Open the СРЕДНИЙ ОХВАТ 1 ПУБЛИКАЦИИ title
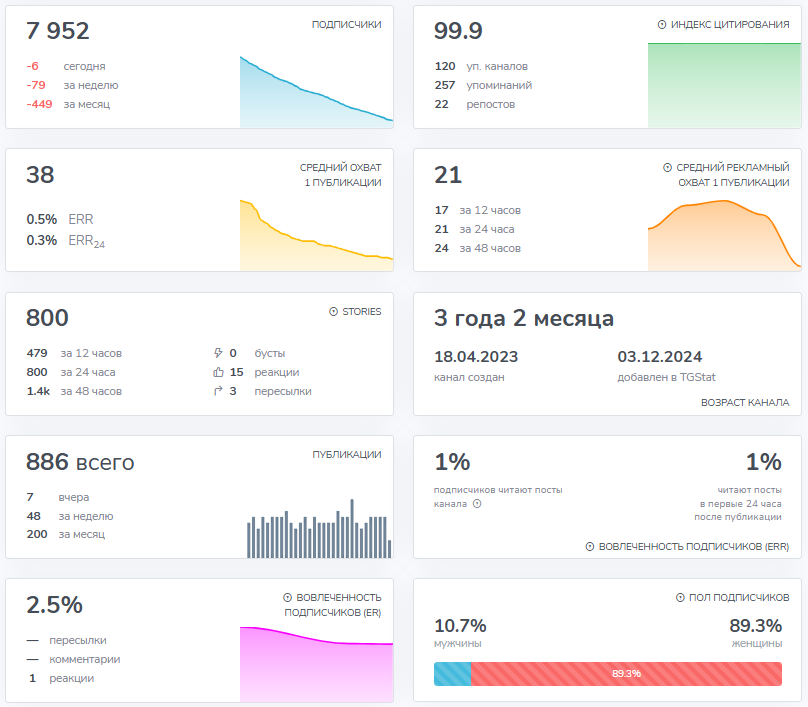808x707 pixels. (x=341, y=175)
